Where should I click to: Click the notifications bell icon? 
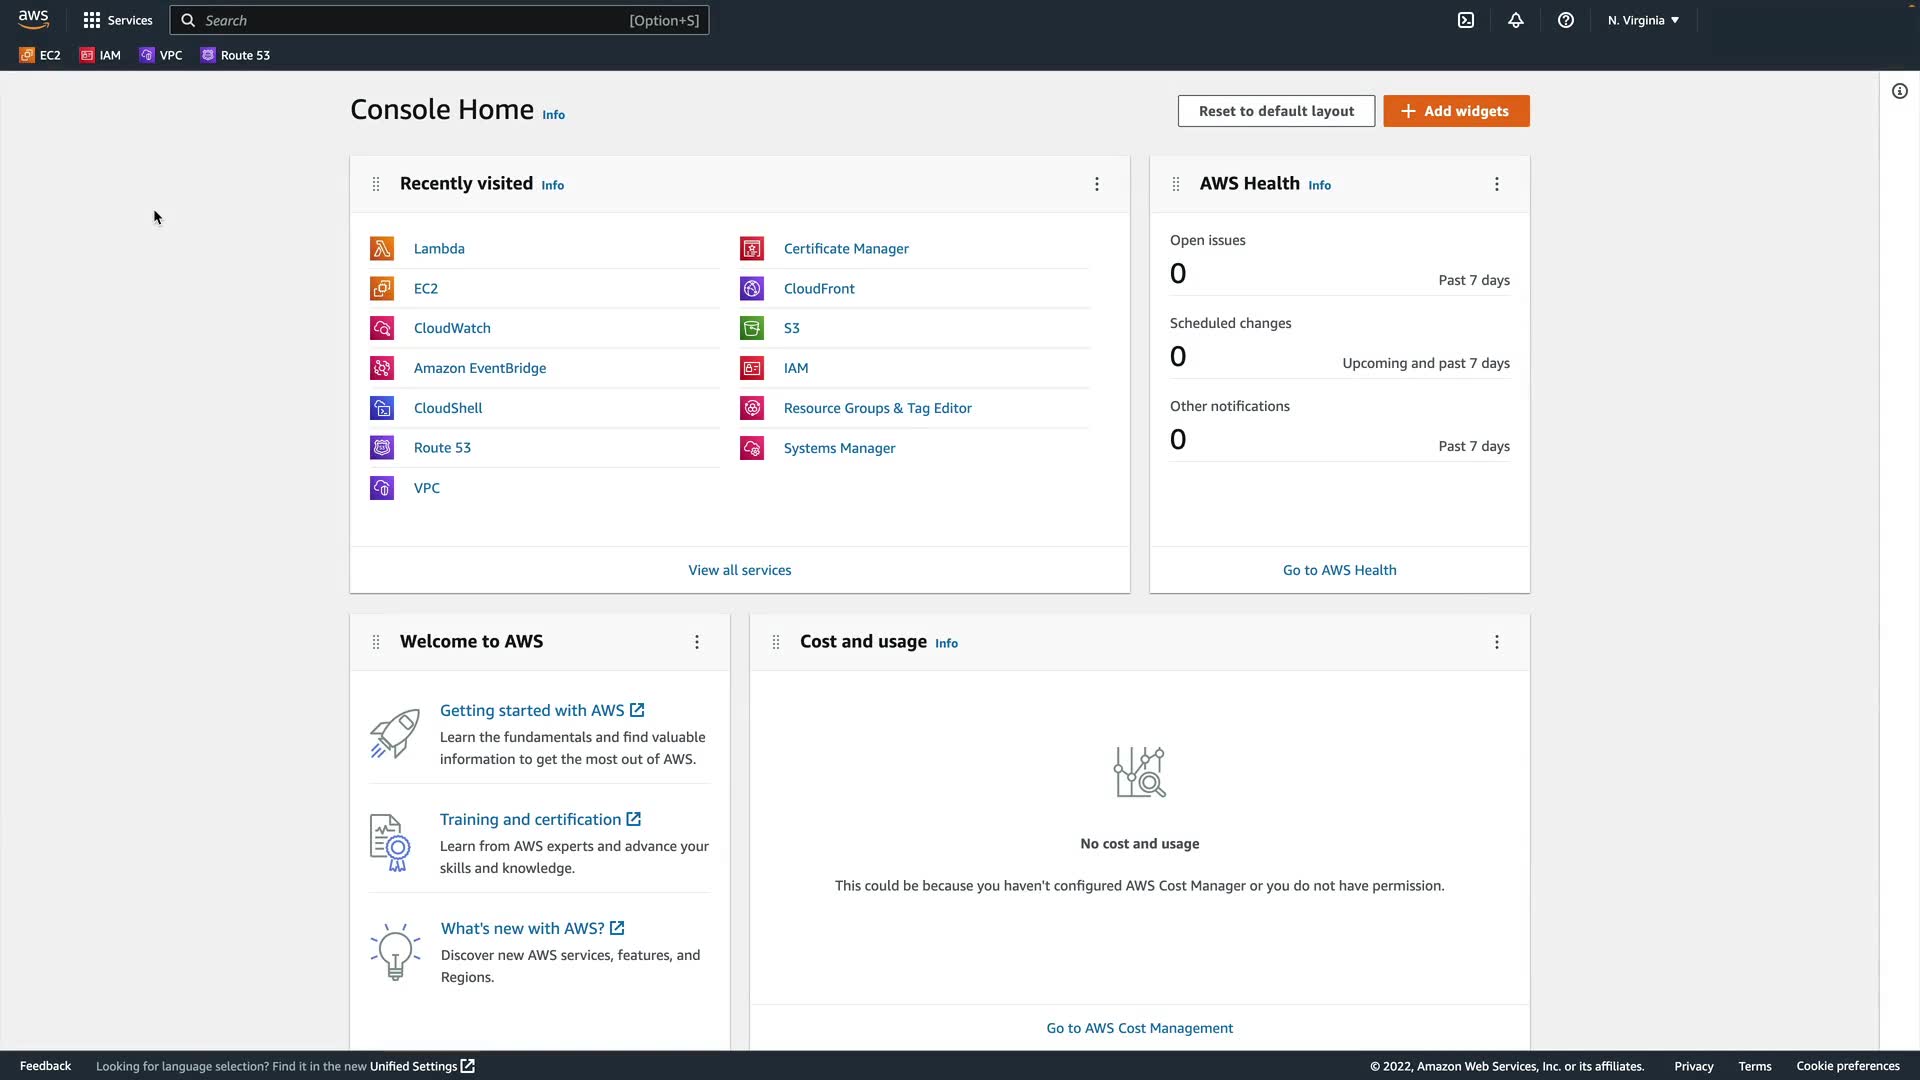tap(1516, 20)
